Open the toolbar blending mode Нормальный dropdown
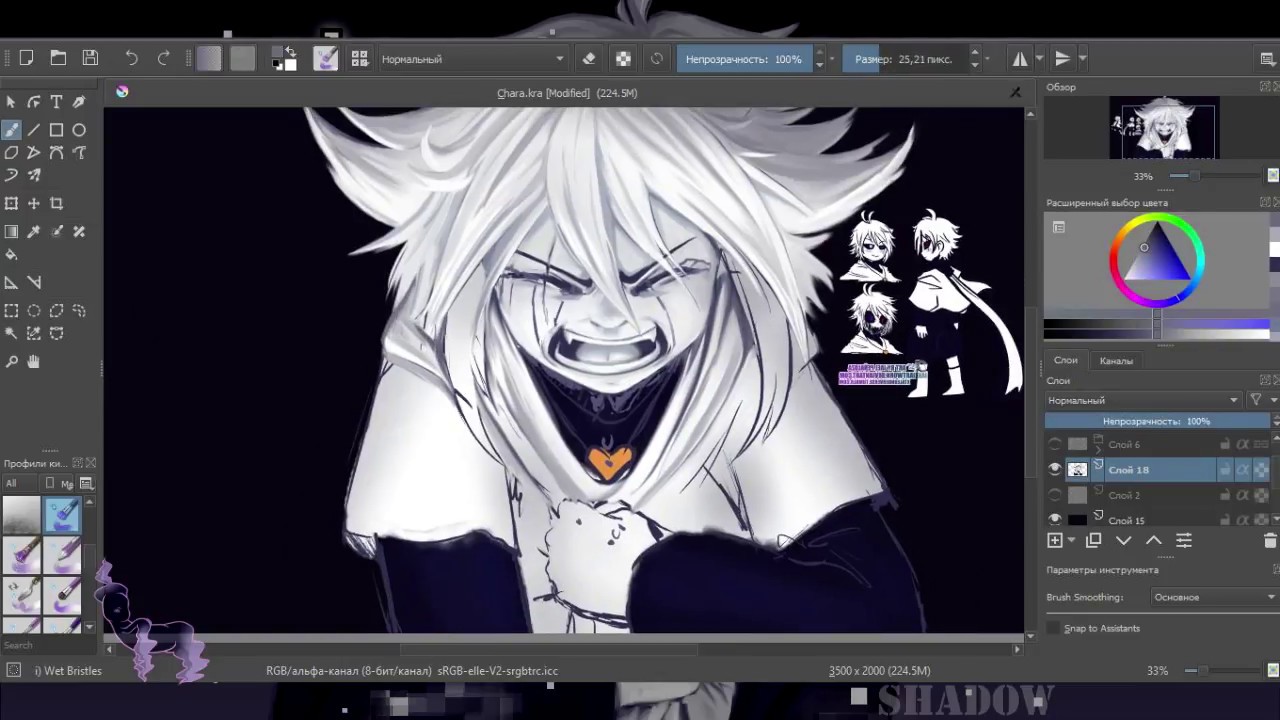 click(x=472, y=59)
